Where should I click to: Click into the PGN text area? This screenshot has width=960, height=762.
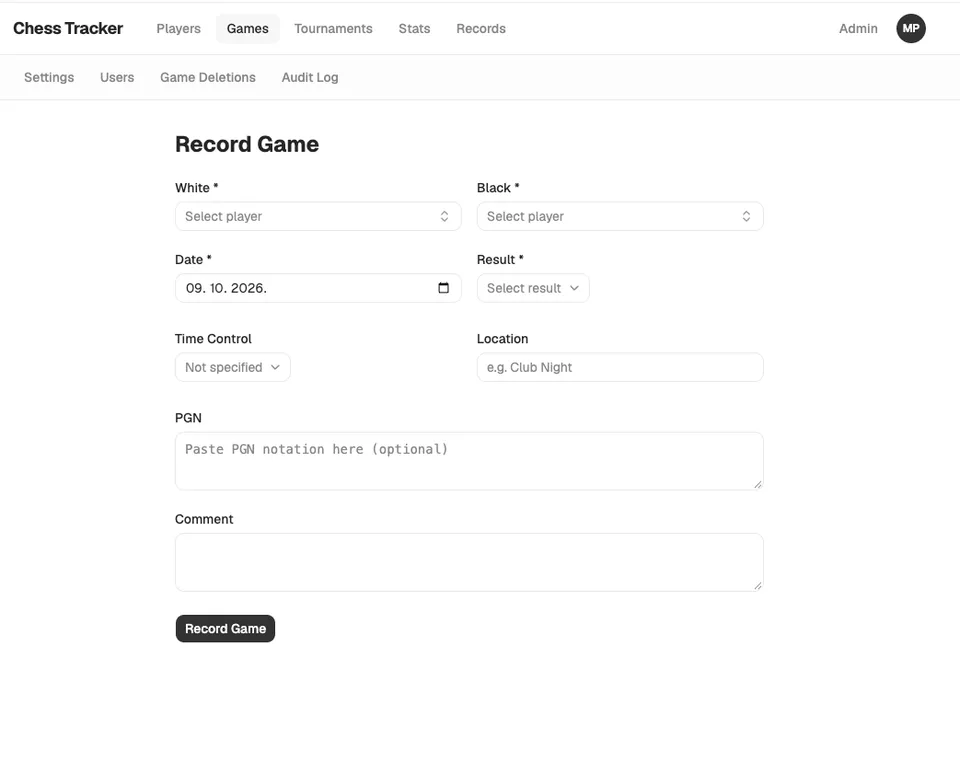point(469,461)
